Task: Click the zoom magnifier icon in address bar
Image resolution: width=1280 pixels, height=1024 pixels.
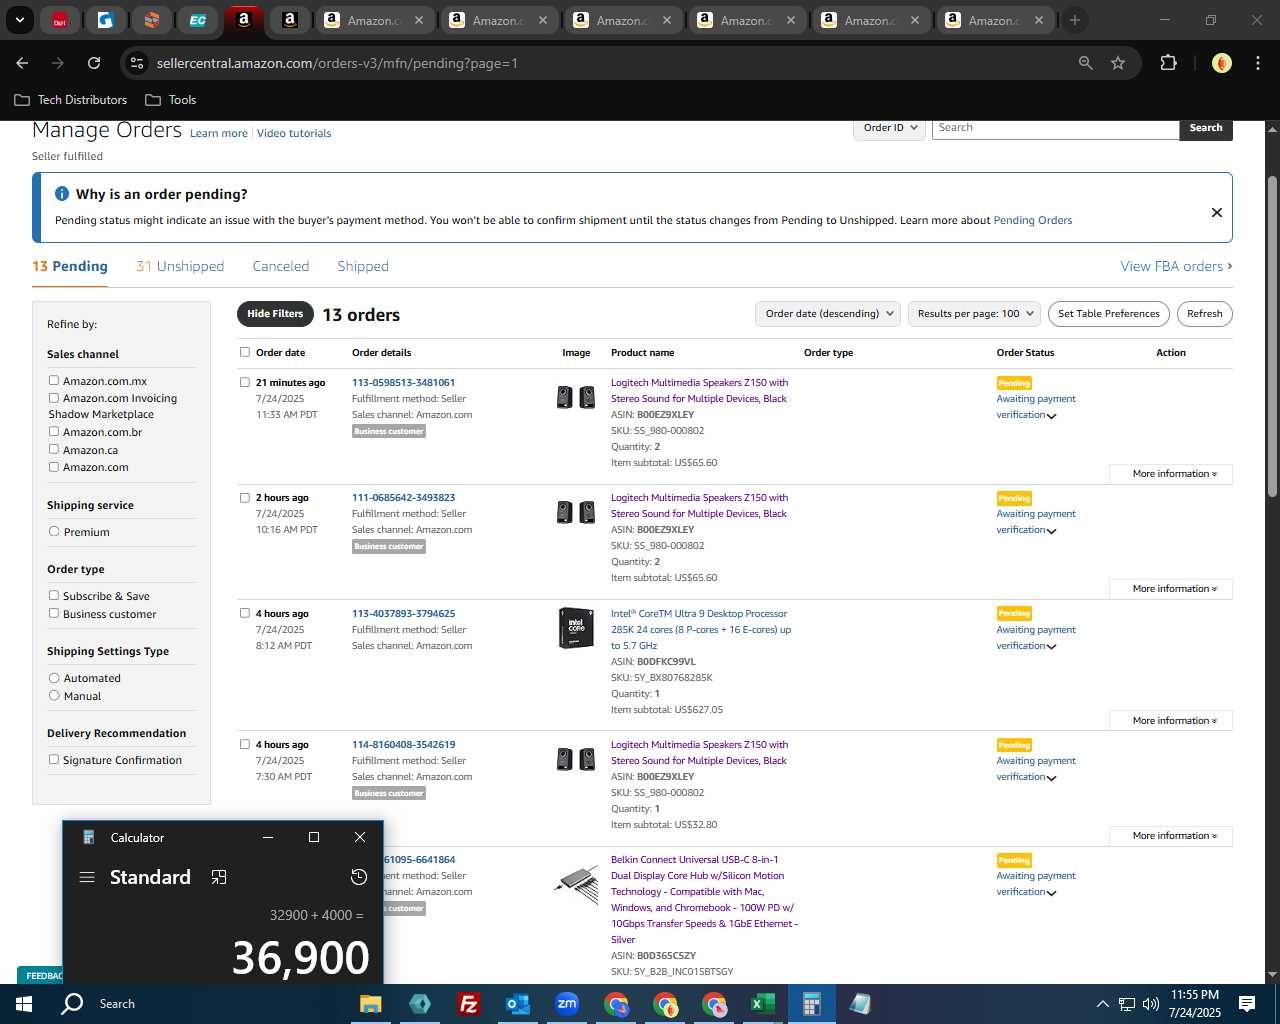Action: (1086, 63)
